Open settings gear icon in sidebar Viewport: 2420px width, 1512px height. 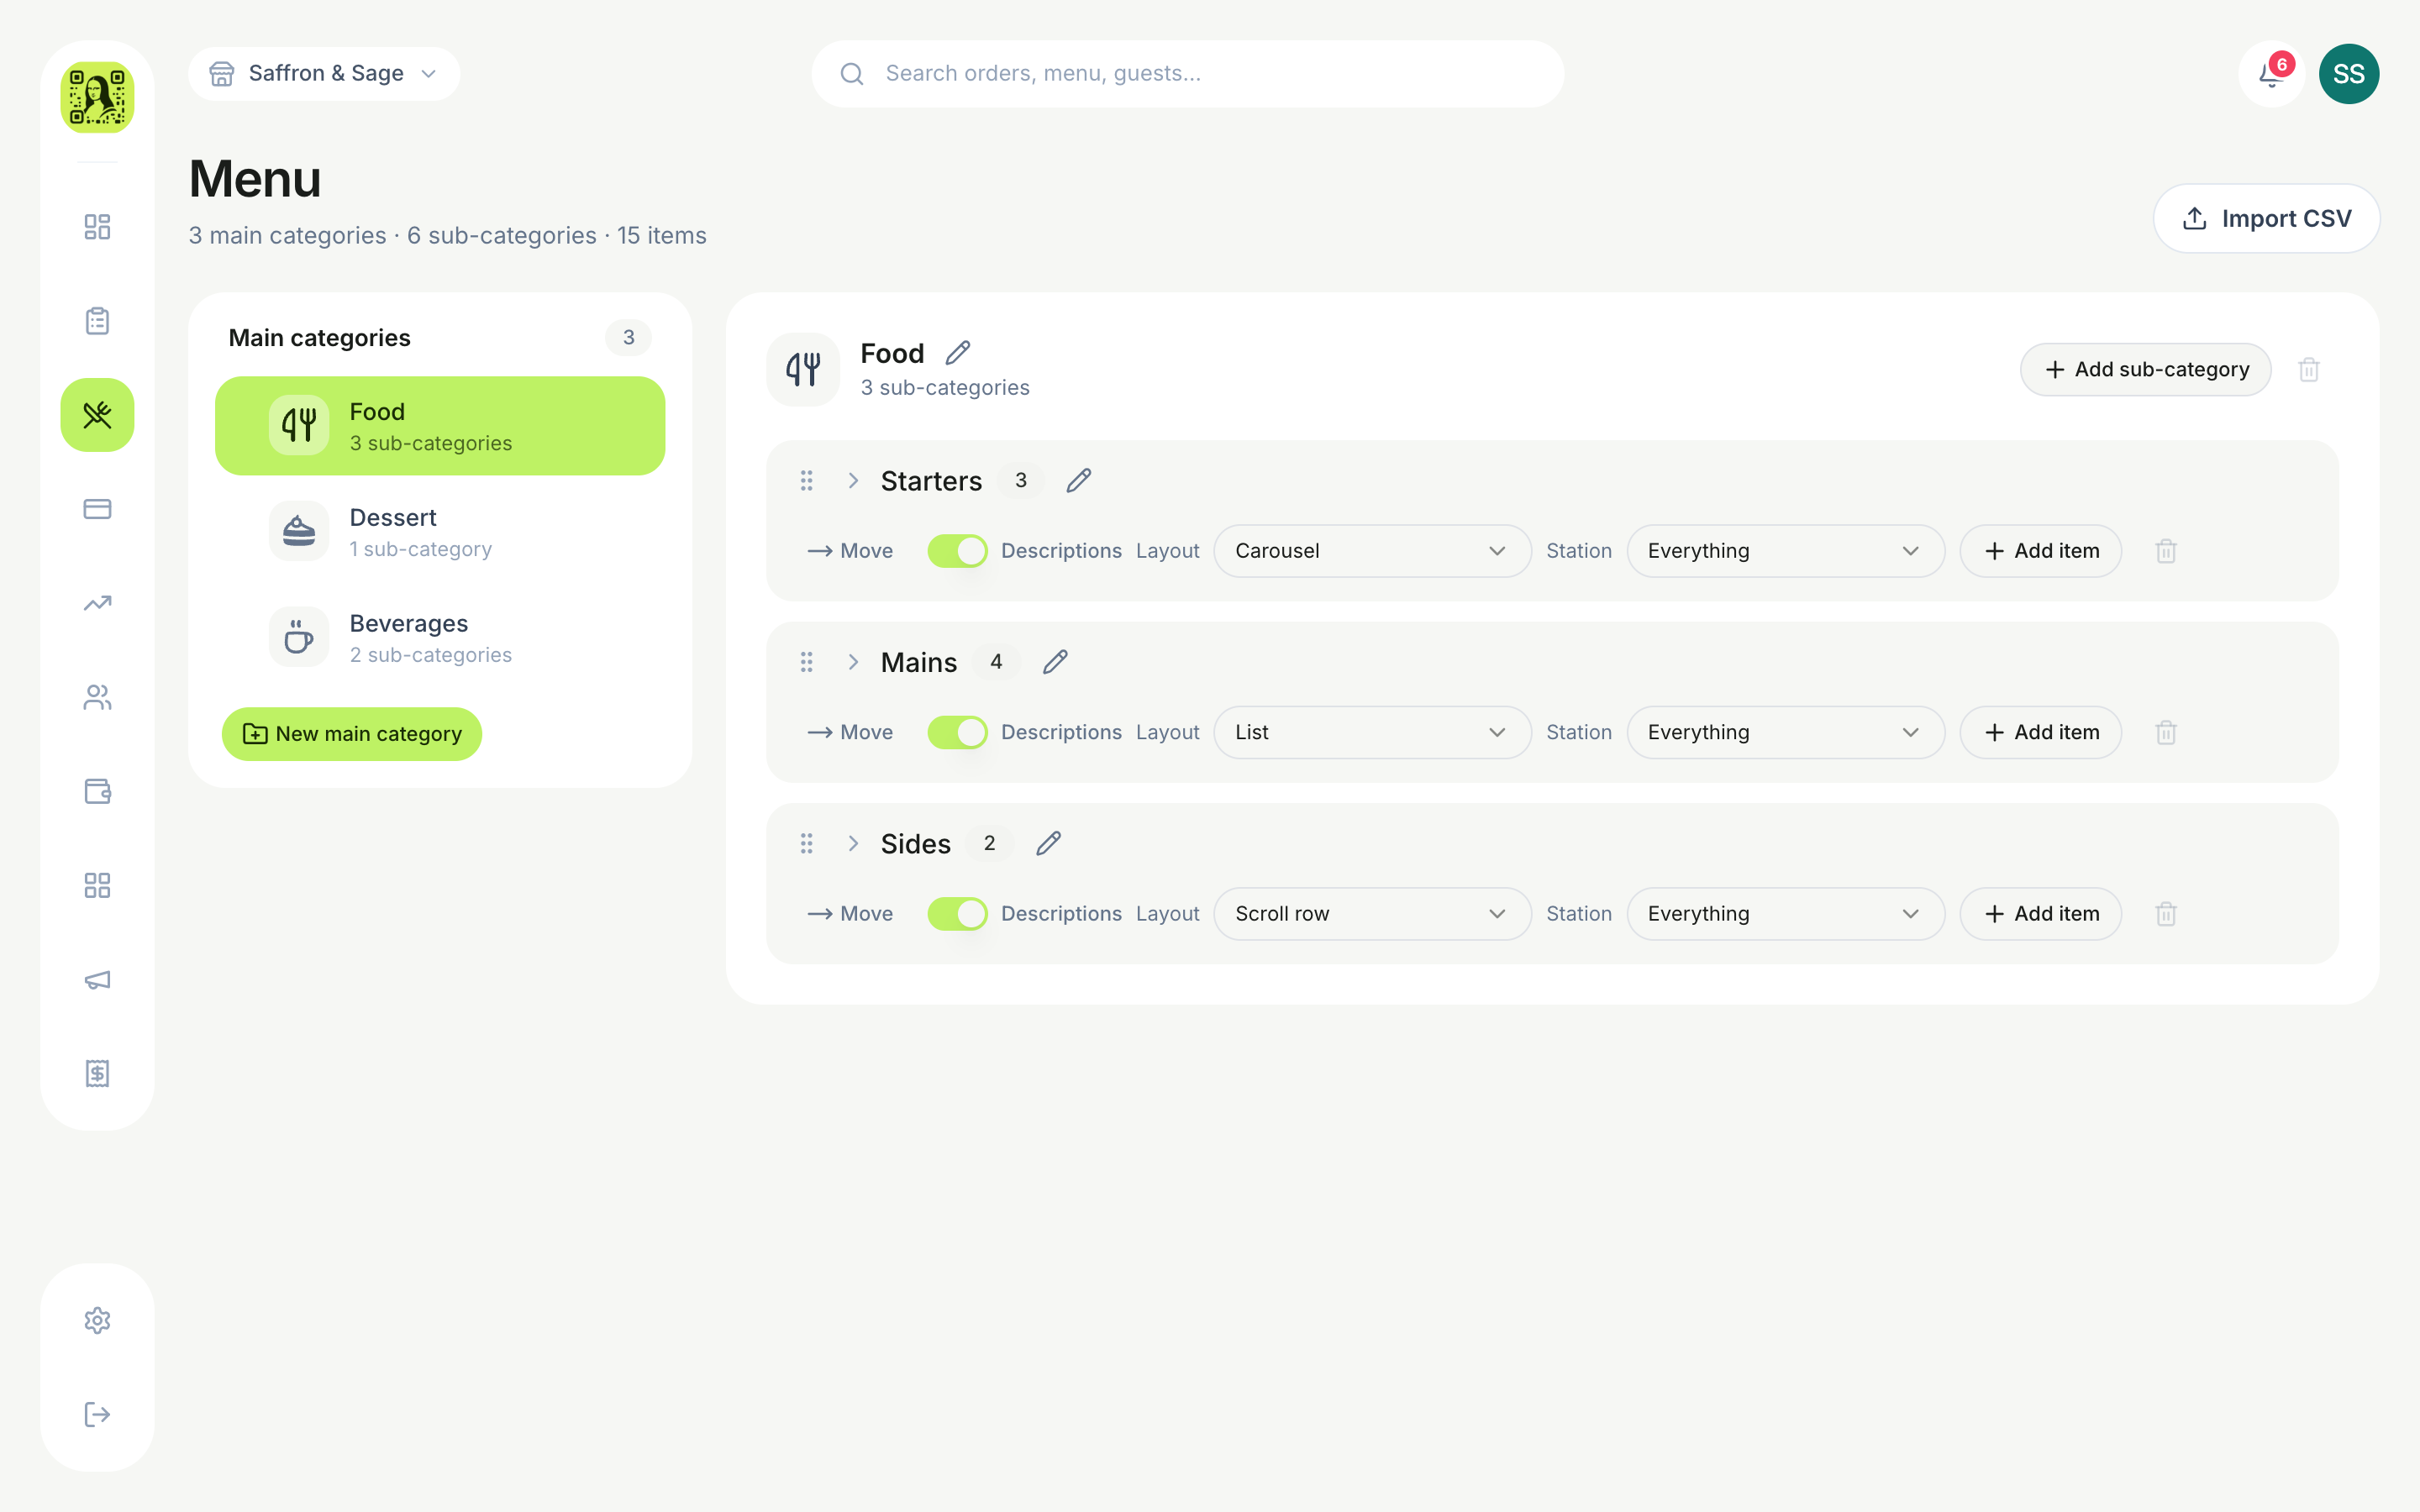[97, 1320]
